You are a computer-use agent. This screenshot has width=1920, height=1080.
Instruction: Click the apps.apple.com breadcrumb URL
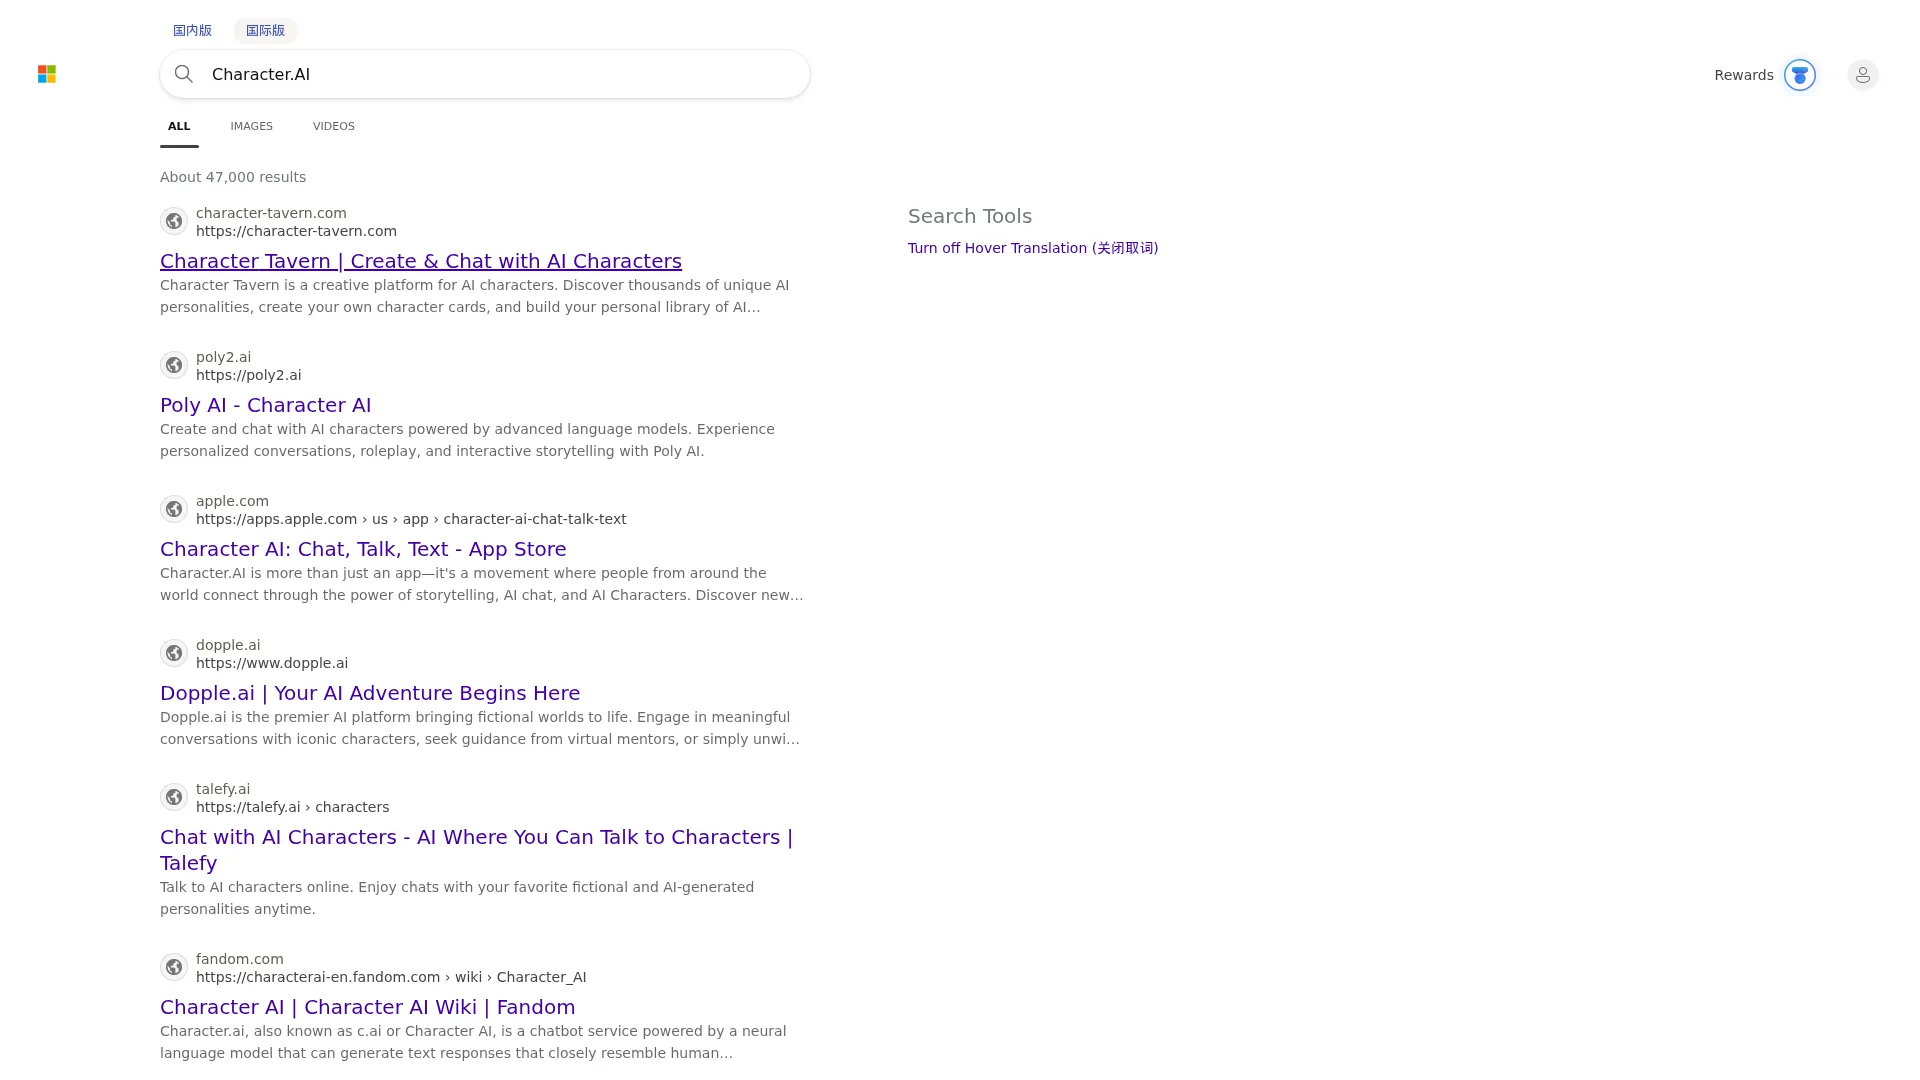[x=411, y=519]
